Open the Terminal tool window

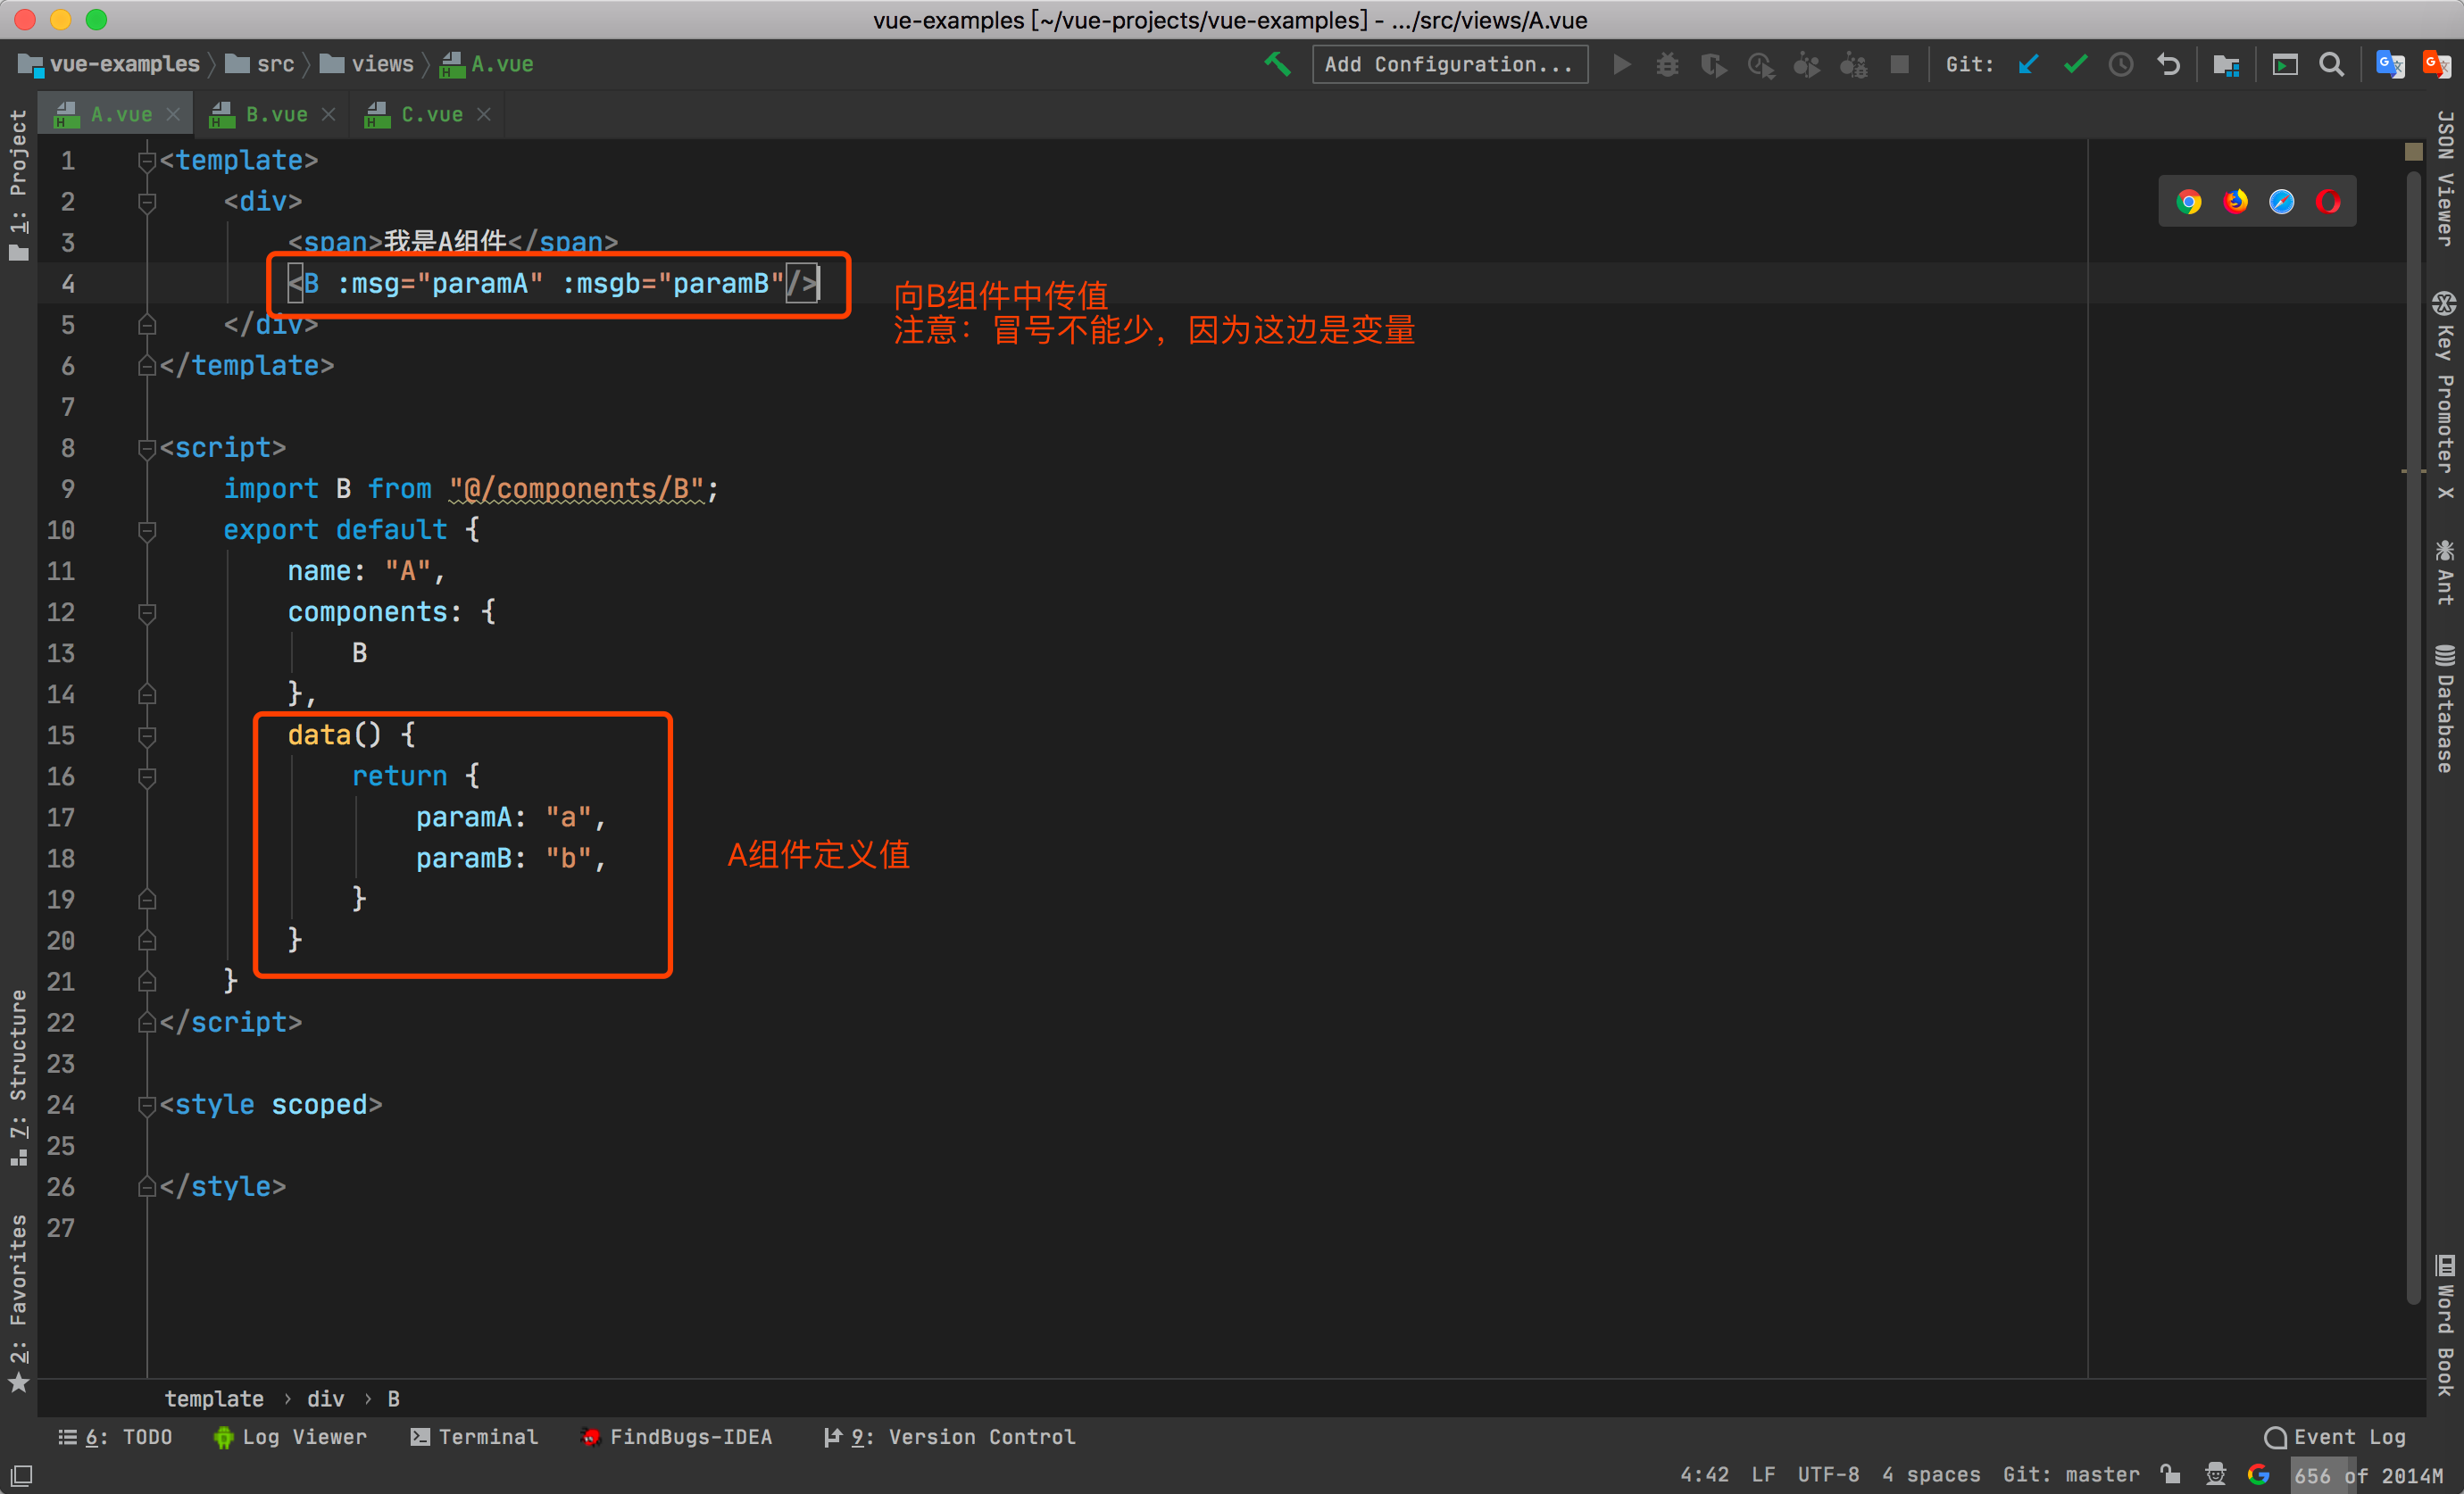(474, 1436)
